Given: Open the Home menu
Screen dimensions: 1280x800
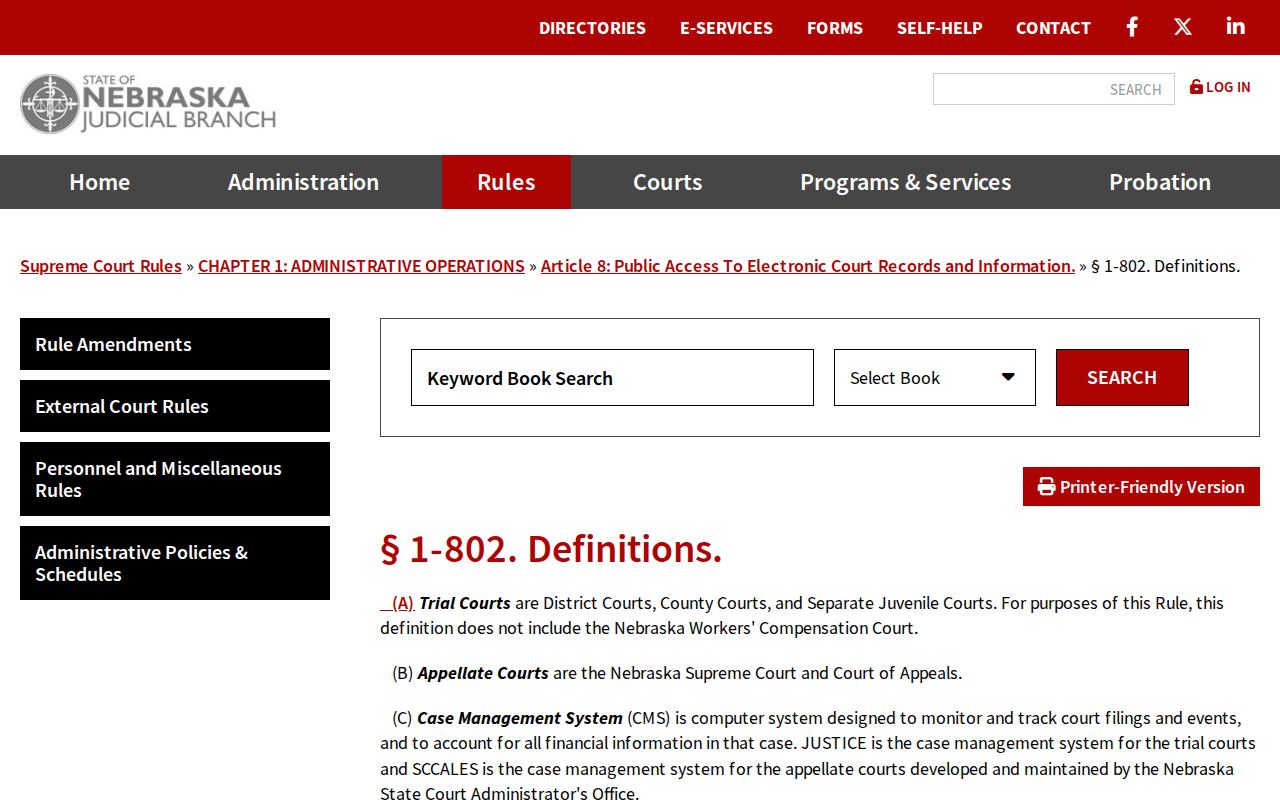Looking at the screenshot, I should [x=100, y=182].
